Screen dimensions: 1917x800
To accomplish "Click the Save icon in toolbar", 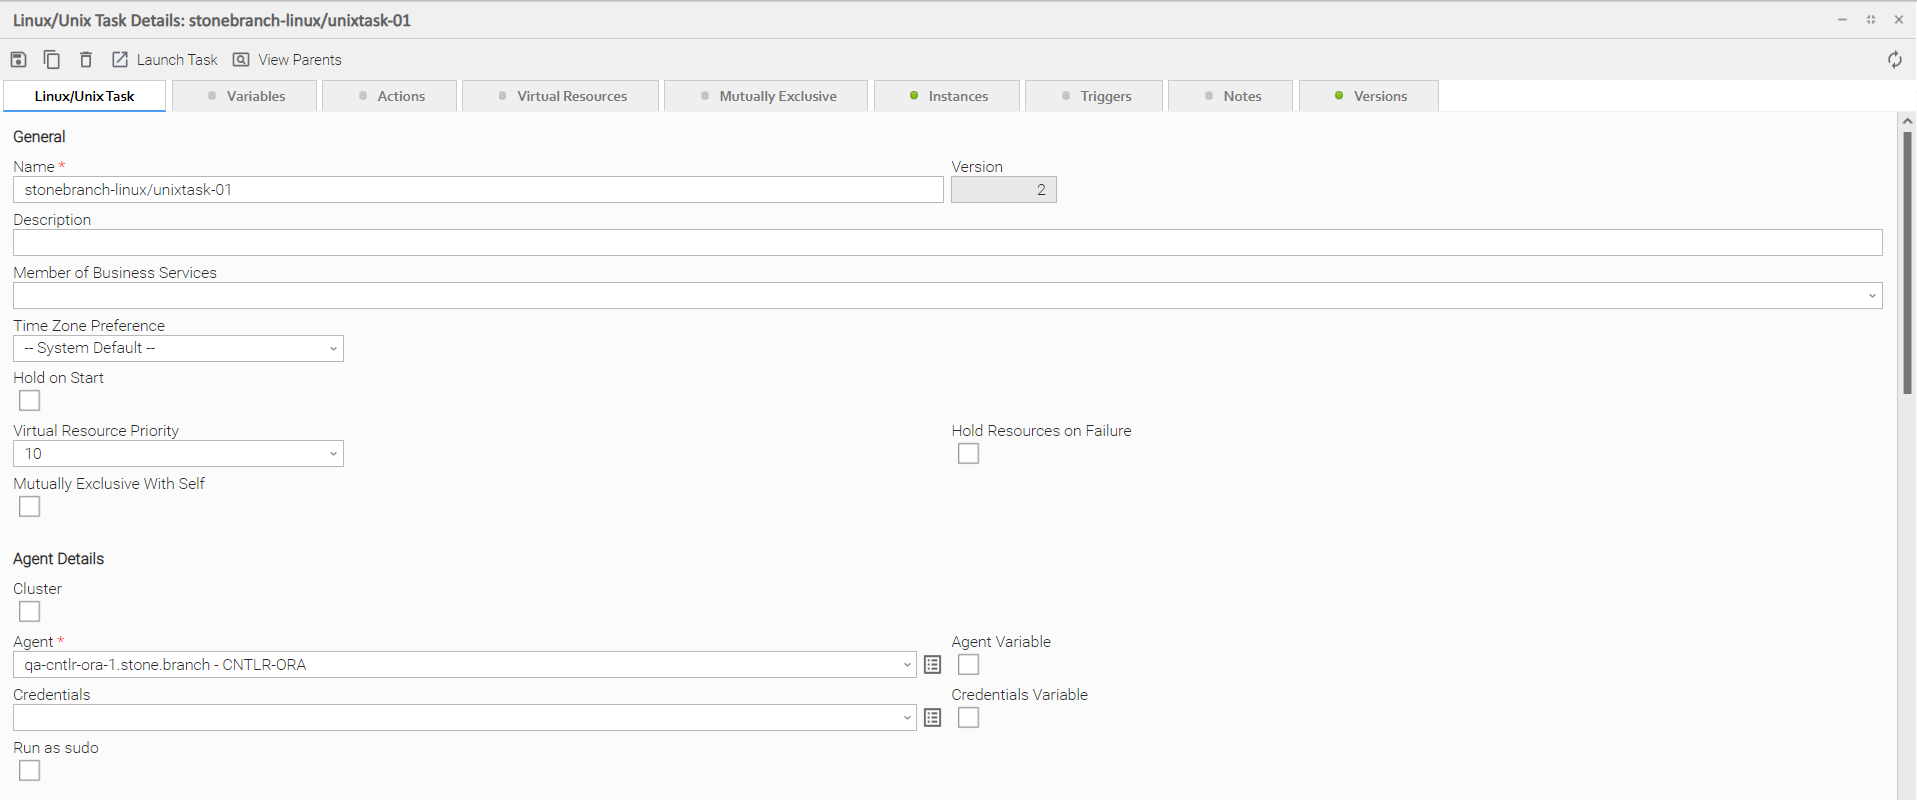I will coord(18,60).
